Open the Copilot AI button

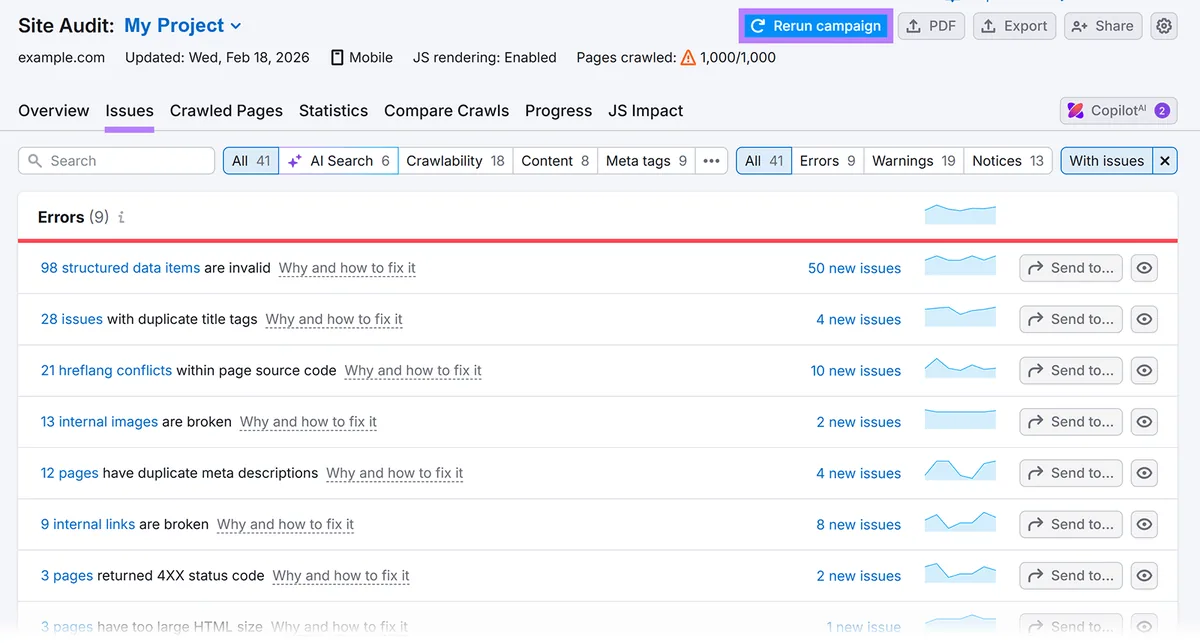[x=1118, y=111]
